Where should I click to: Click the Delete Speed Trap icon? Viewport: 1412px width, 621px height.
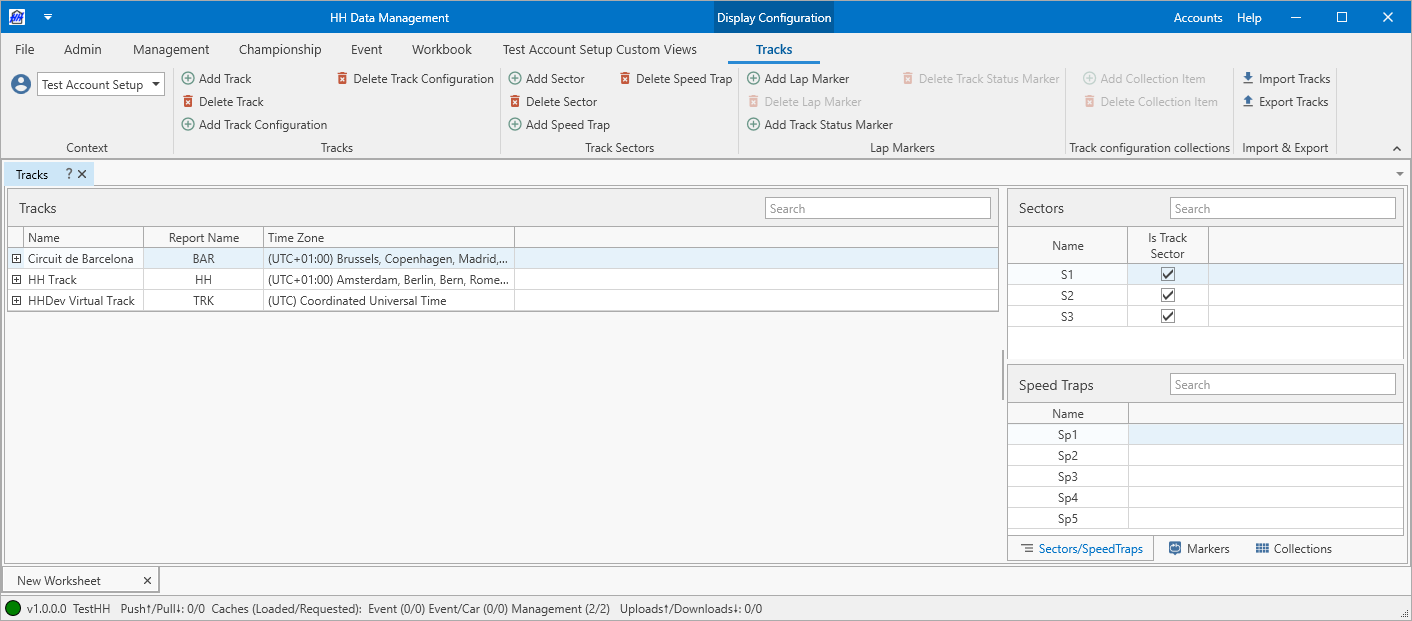pos(625,79)
